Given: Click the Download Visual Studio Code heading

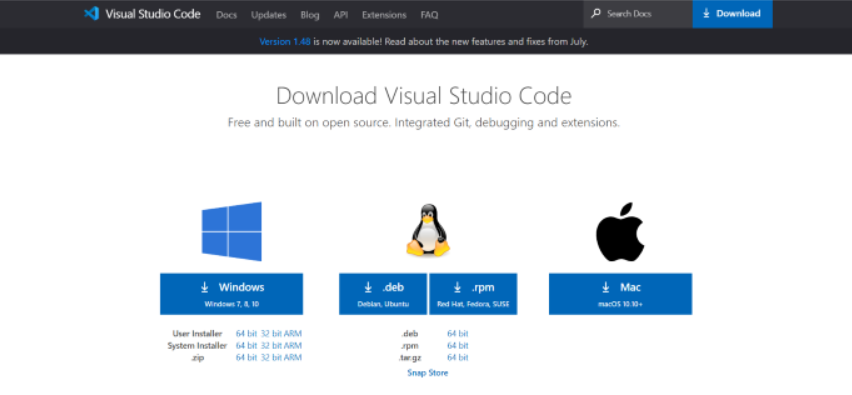Looking at the screenshot, I should [424, 96].
